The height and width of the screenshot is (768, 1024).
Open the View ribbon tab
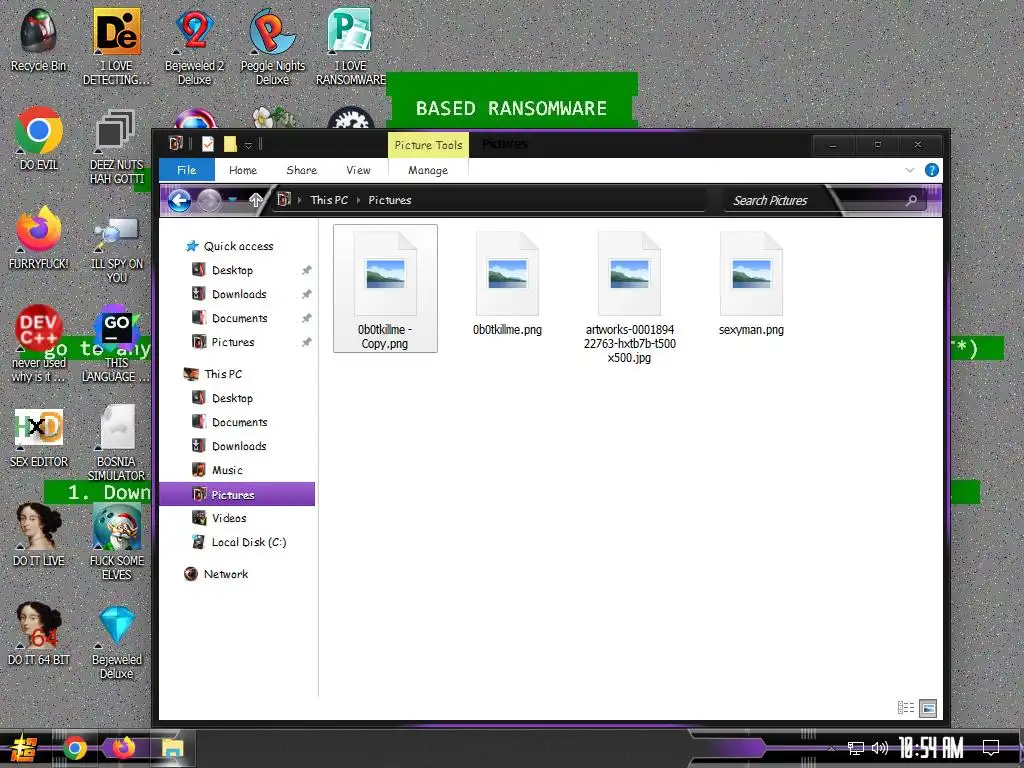[x=358, y=170]
